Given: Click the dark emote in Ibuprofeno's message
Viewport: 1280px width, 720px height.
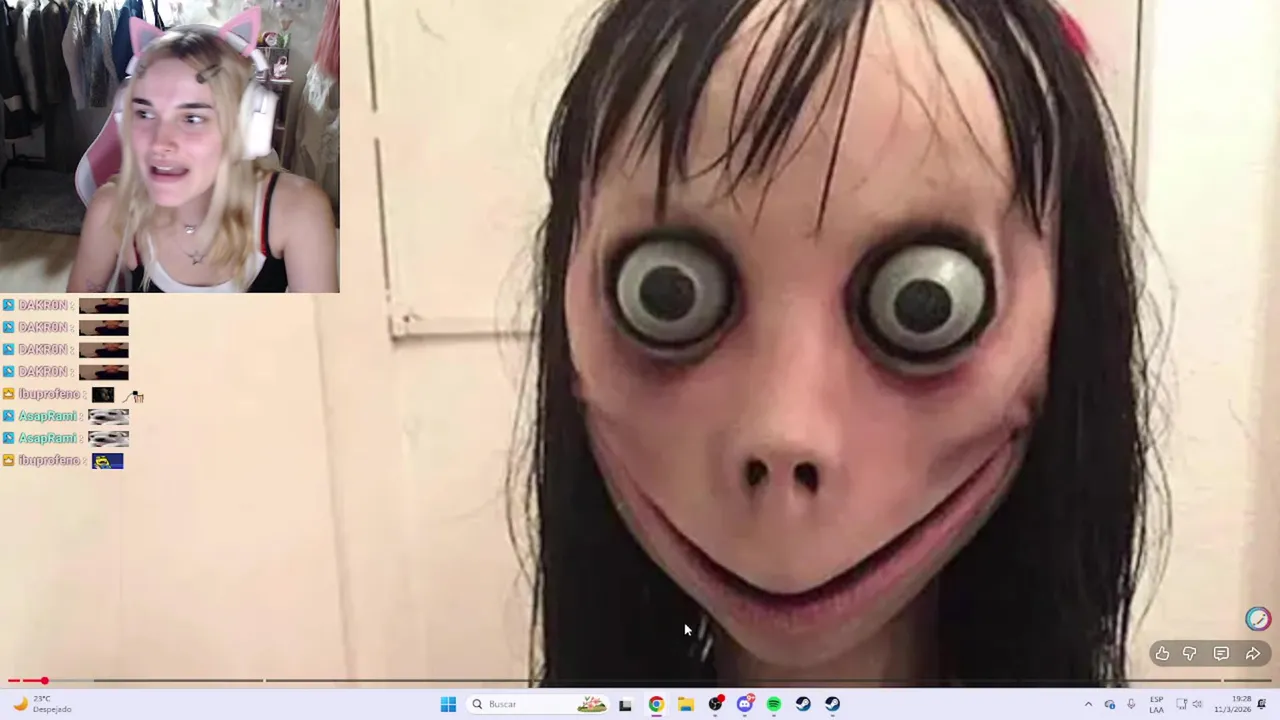Looking at the screenshot, I should [103, 394].
